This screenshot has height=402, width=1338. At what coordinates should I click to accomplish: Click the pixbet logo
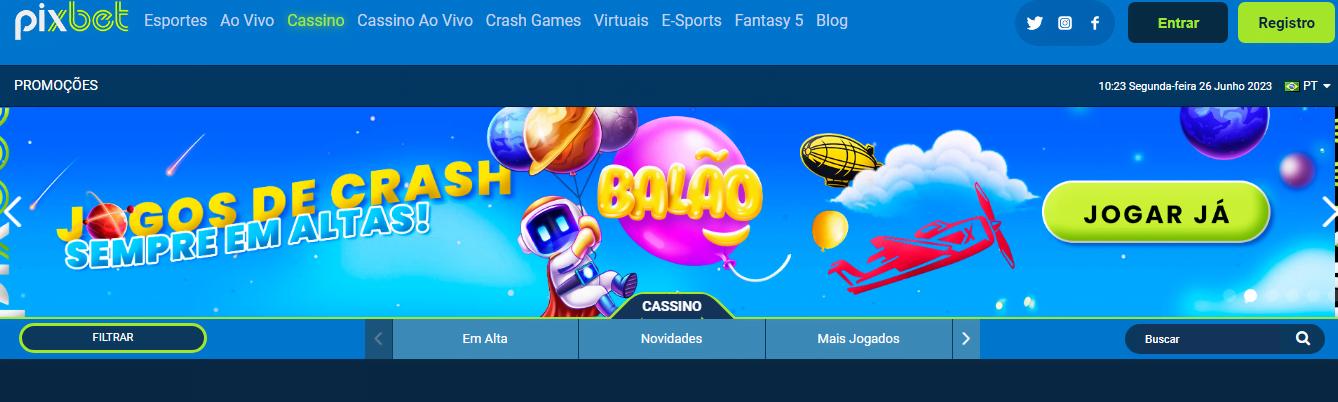click(71, 22)
